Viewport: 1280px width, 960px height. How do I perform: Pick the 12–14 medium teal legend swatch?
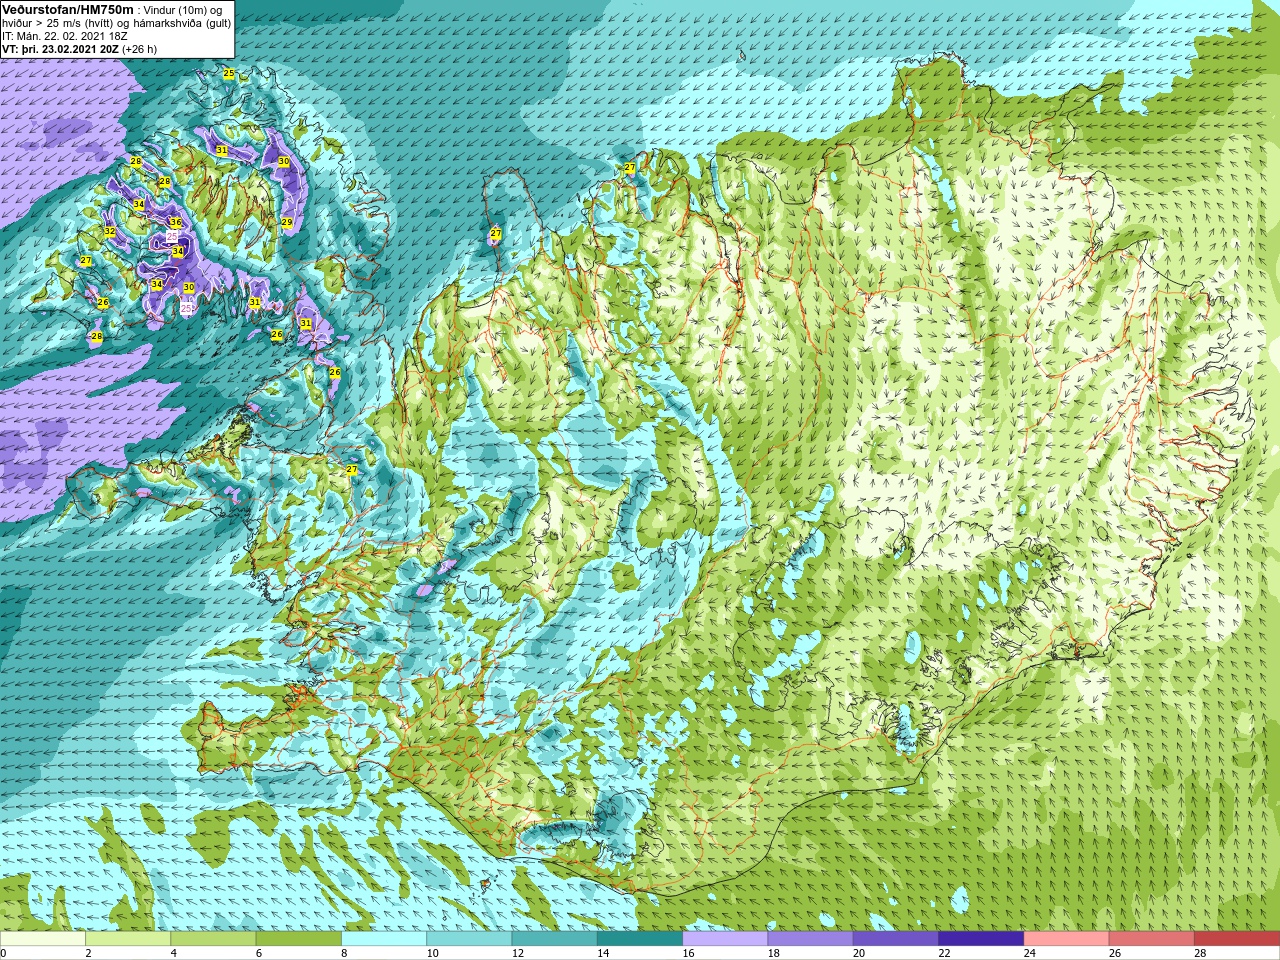click(x=554, y=939)
